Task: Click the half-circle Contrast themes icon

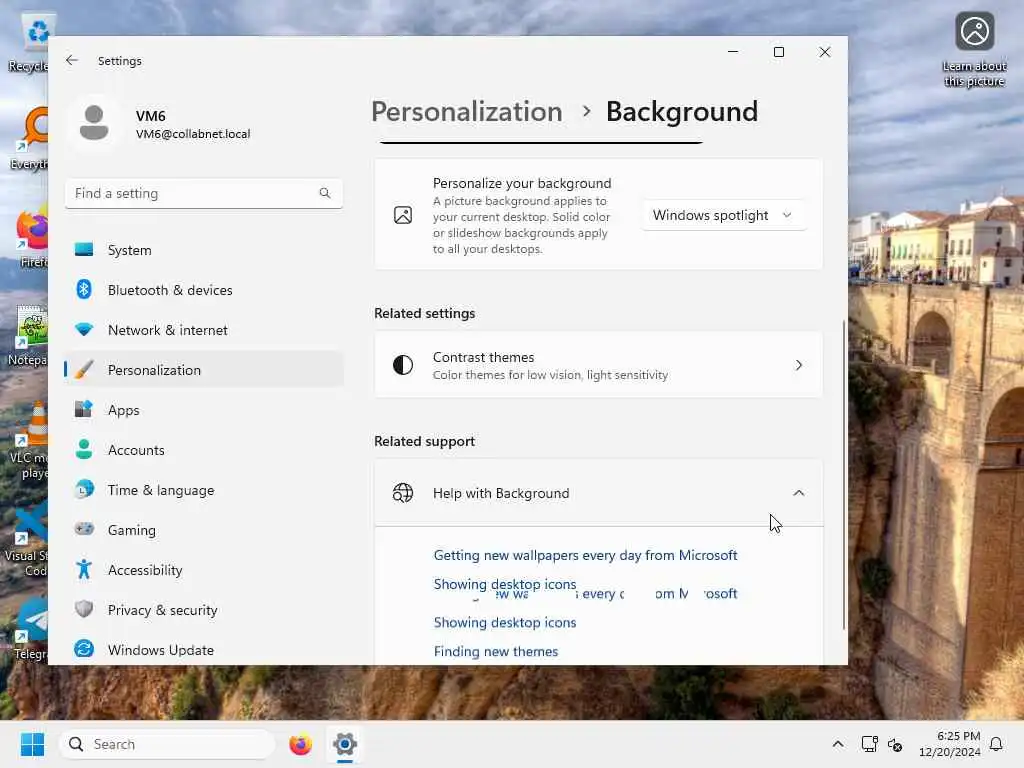Action: pyautogui.click(x=403, y=365)
